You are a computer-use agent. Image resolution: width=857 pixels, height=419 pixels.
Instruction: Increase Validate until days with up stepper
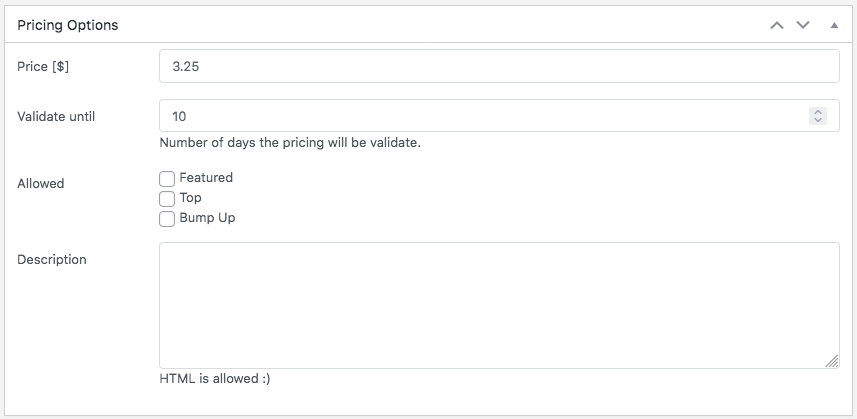pos(818,111)
